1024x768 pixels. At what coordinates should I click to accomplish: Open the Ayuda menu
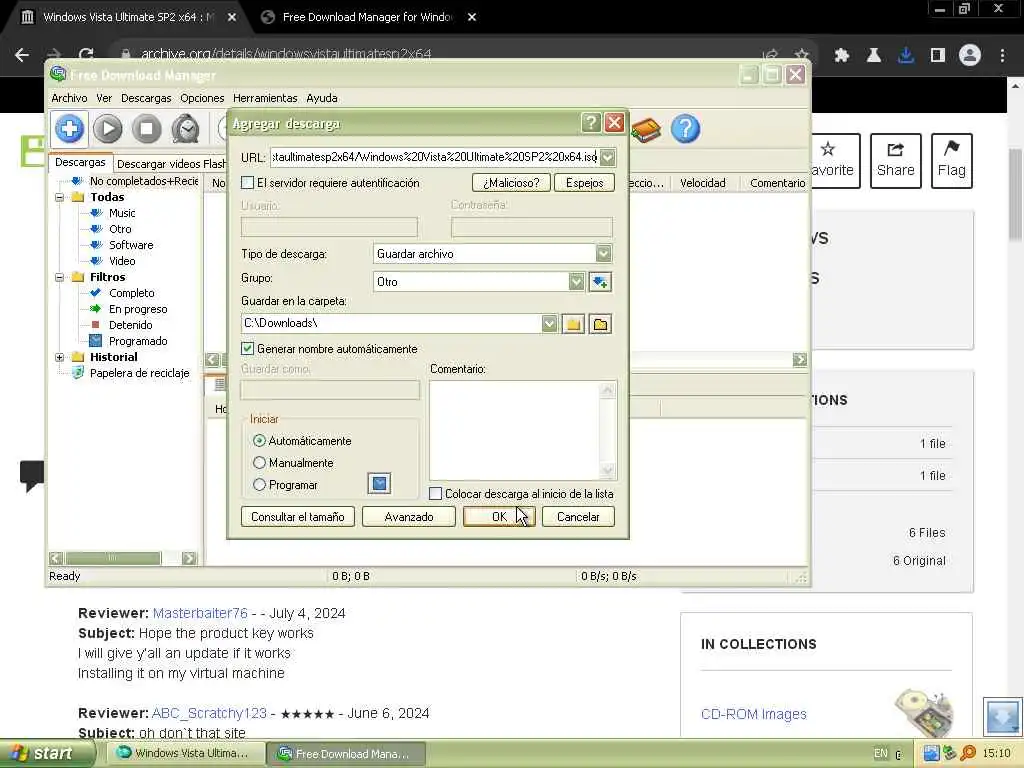click(x=322, y=98)
